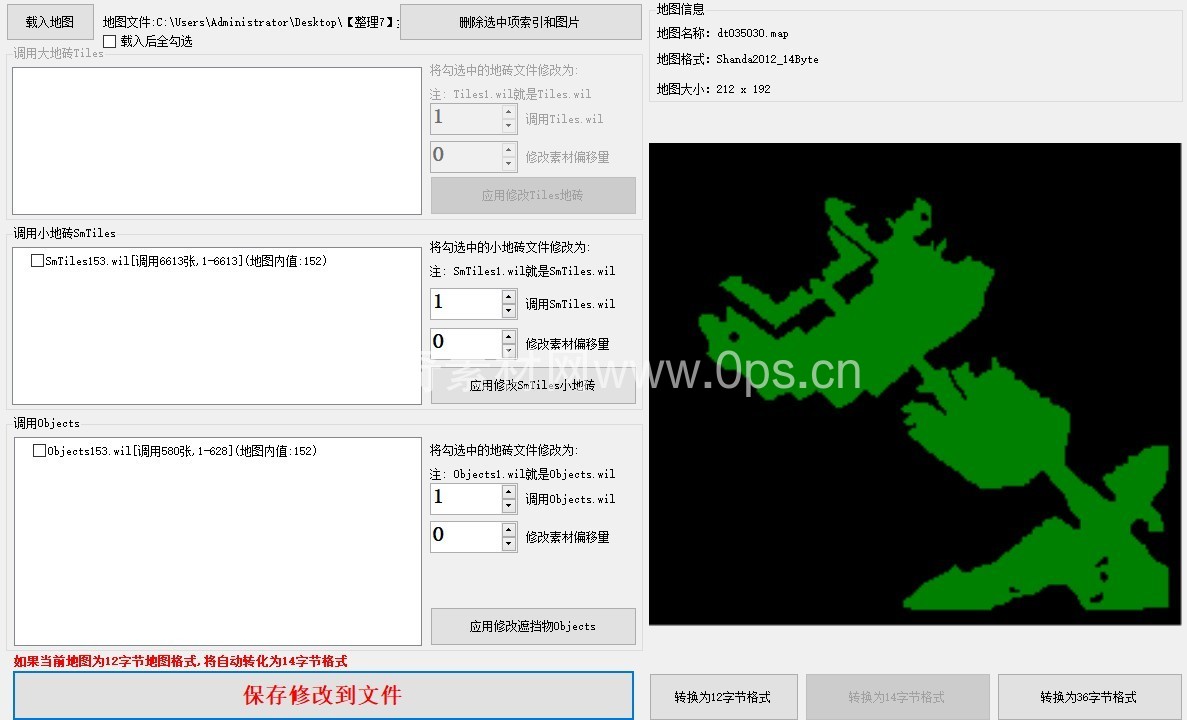Screen dimensions: 1187x720
Task: Decrease the 调用SmTiles.wil value with down arrow
Action: (x=509, y=310)
